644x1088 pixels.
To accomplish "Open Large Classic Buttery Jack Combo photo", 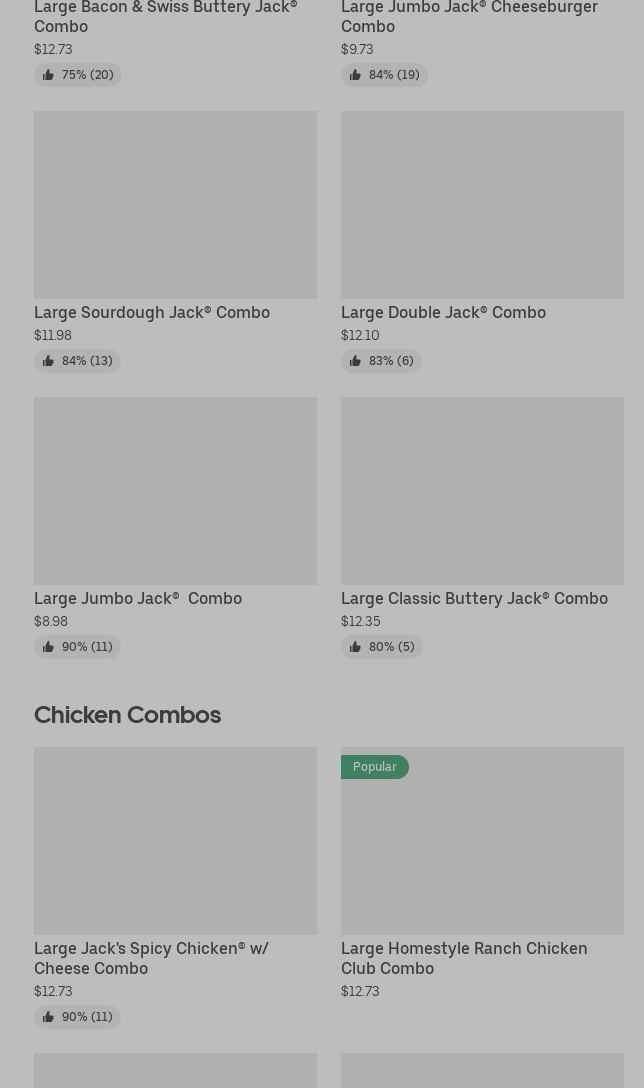I will point(482,491).
